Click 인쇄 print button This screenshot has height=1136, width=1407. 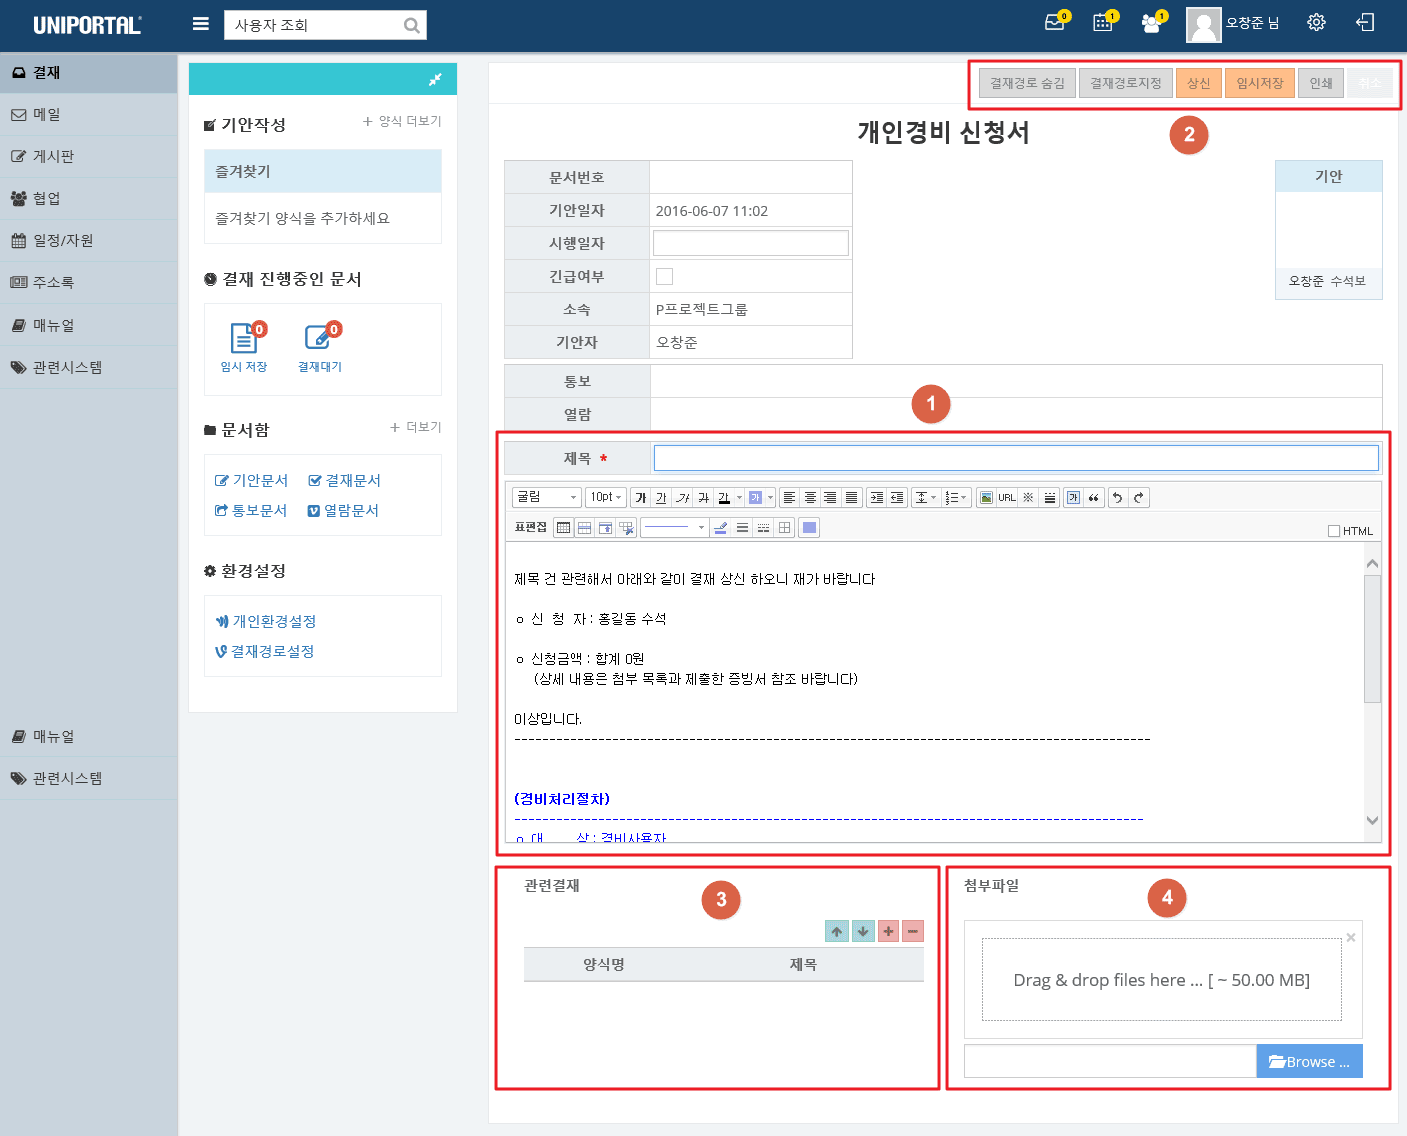[x=1321, y=83]
